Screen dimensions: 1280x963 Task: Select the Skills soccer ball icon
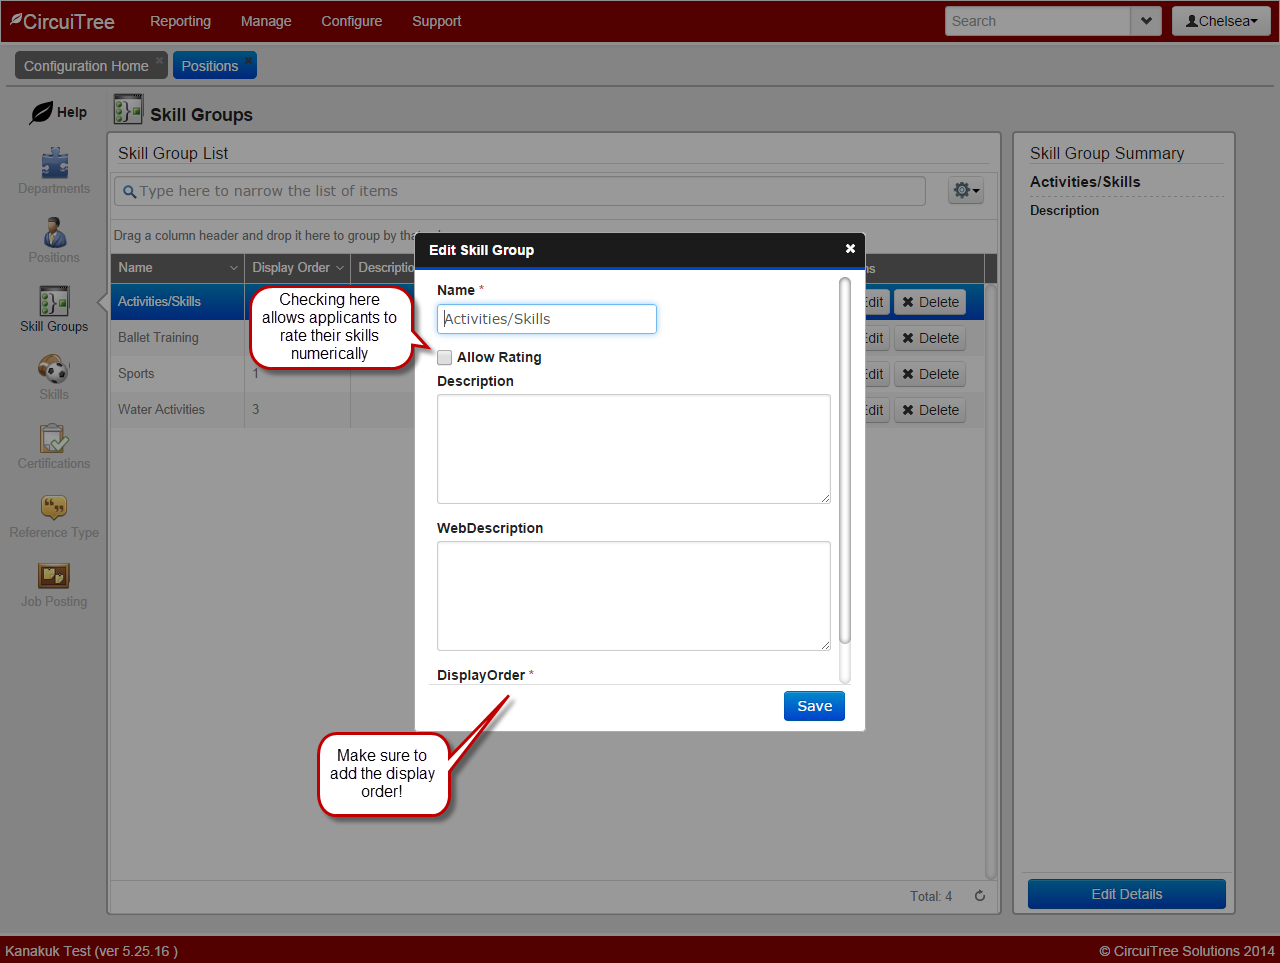[x=54, y=370]
